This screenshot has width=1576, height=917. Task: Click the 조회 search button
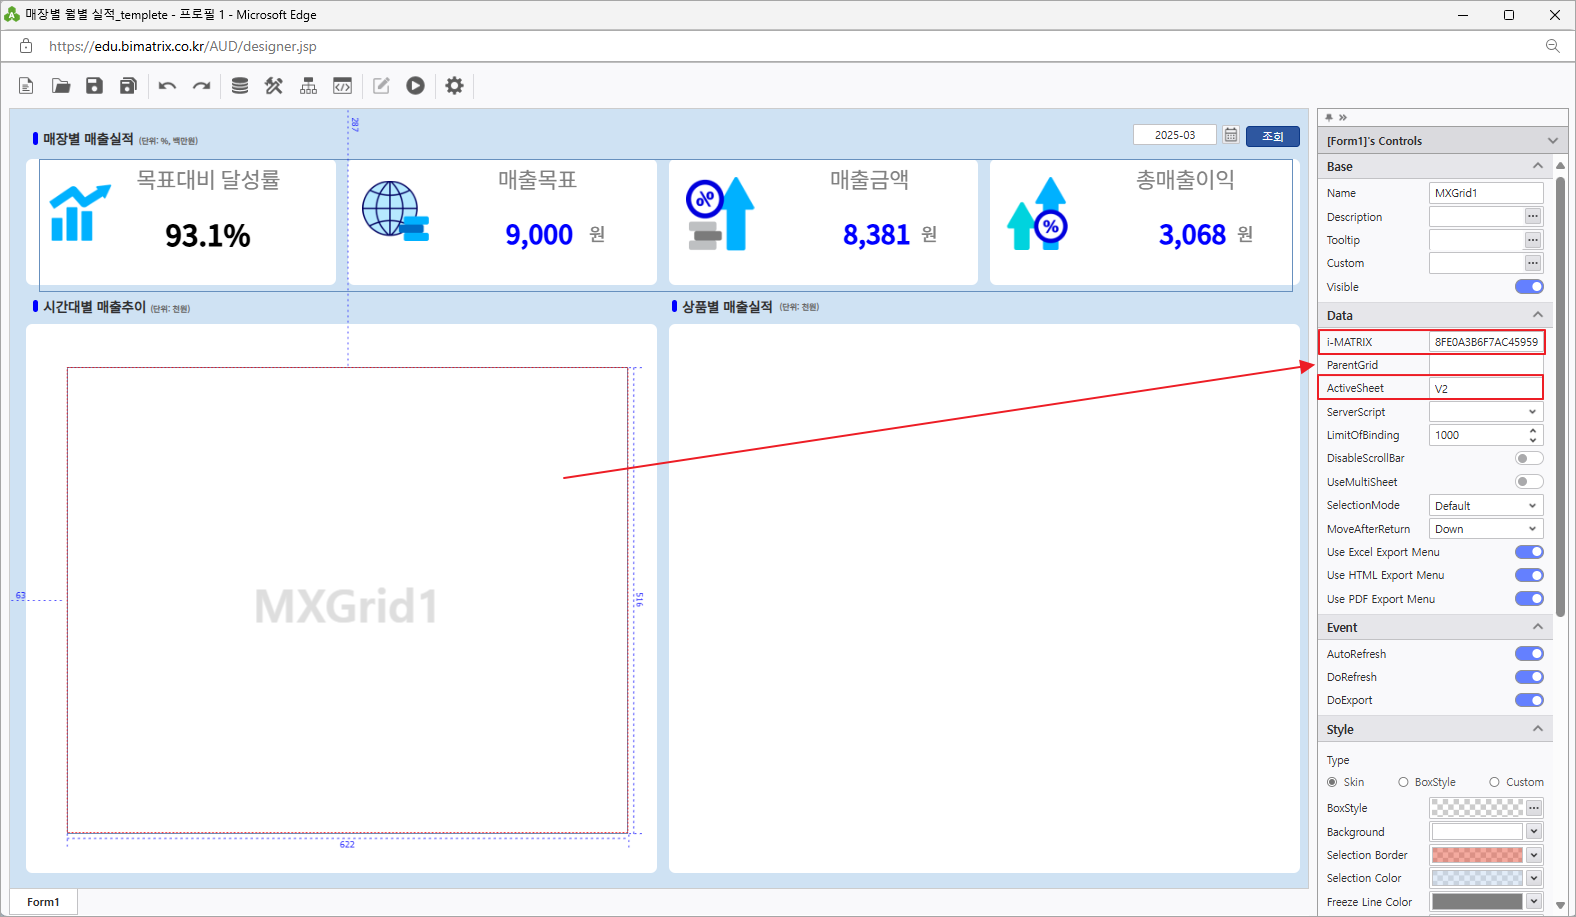[x=1272, y=136]
